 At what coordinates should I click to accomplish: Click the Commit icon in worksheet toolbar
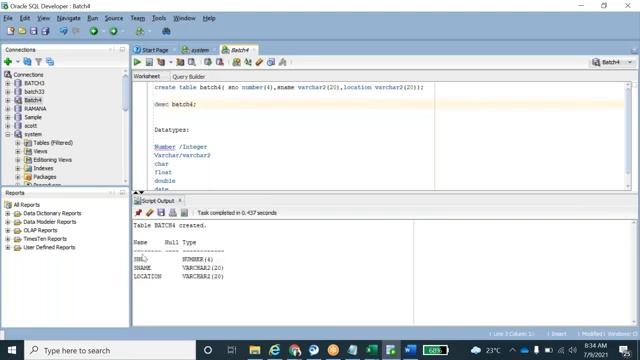coord(208,62)
